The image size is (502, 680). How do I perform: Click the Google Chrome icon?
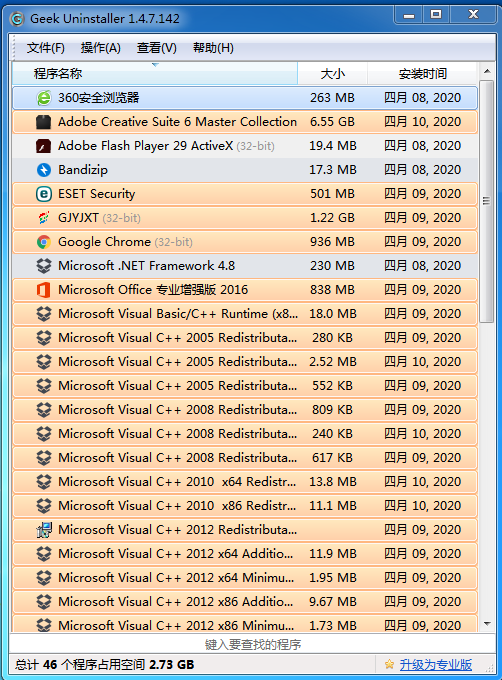(44, 242)
